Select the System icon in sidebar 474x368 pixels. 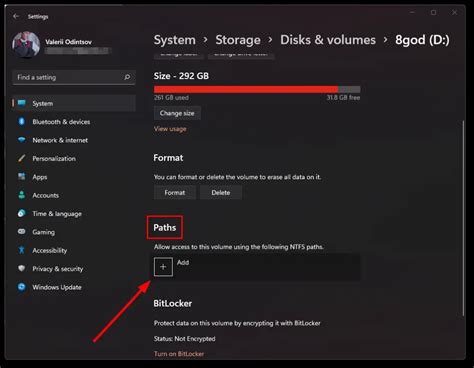(x=22, y=103)
